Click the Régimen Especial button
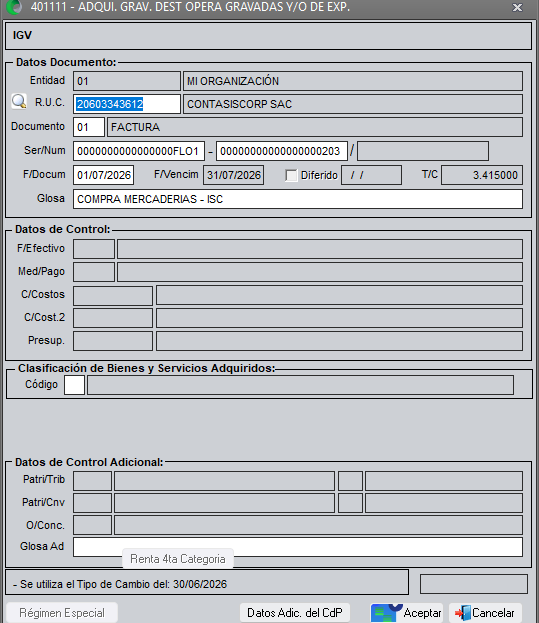Screen dimensions: 539x623 (62, 613)
